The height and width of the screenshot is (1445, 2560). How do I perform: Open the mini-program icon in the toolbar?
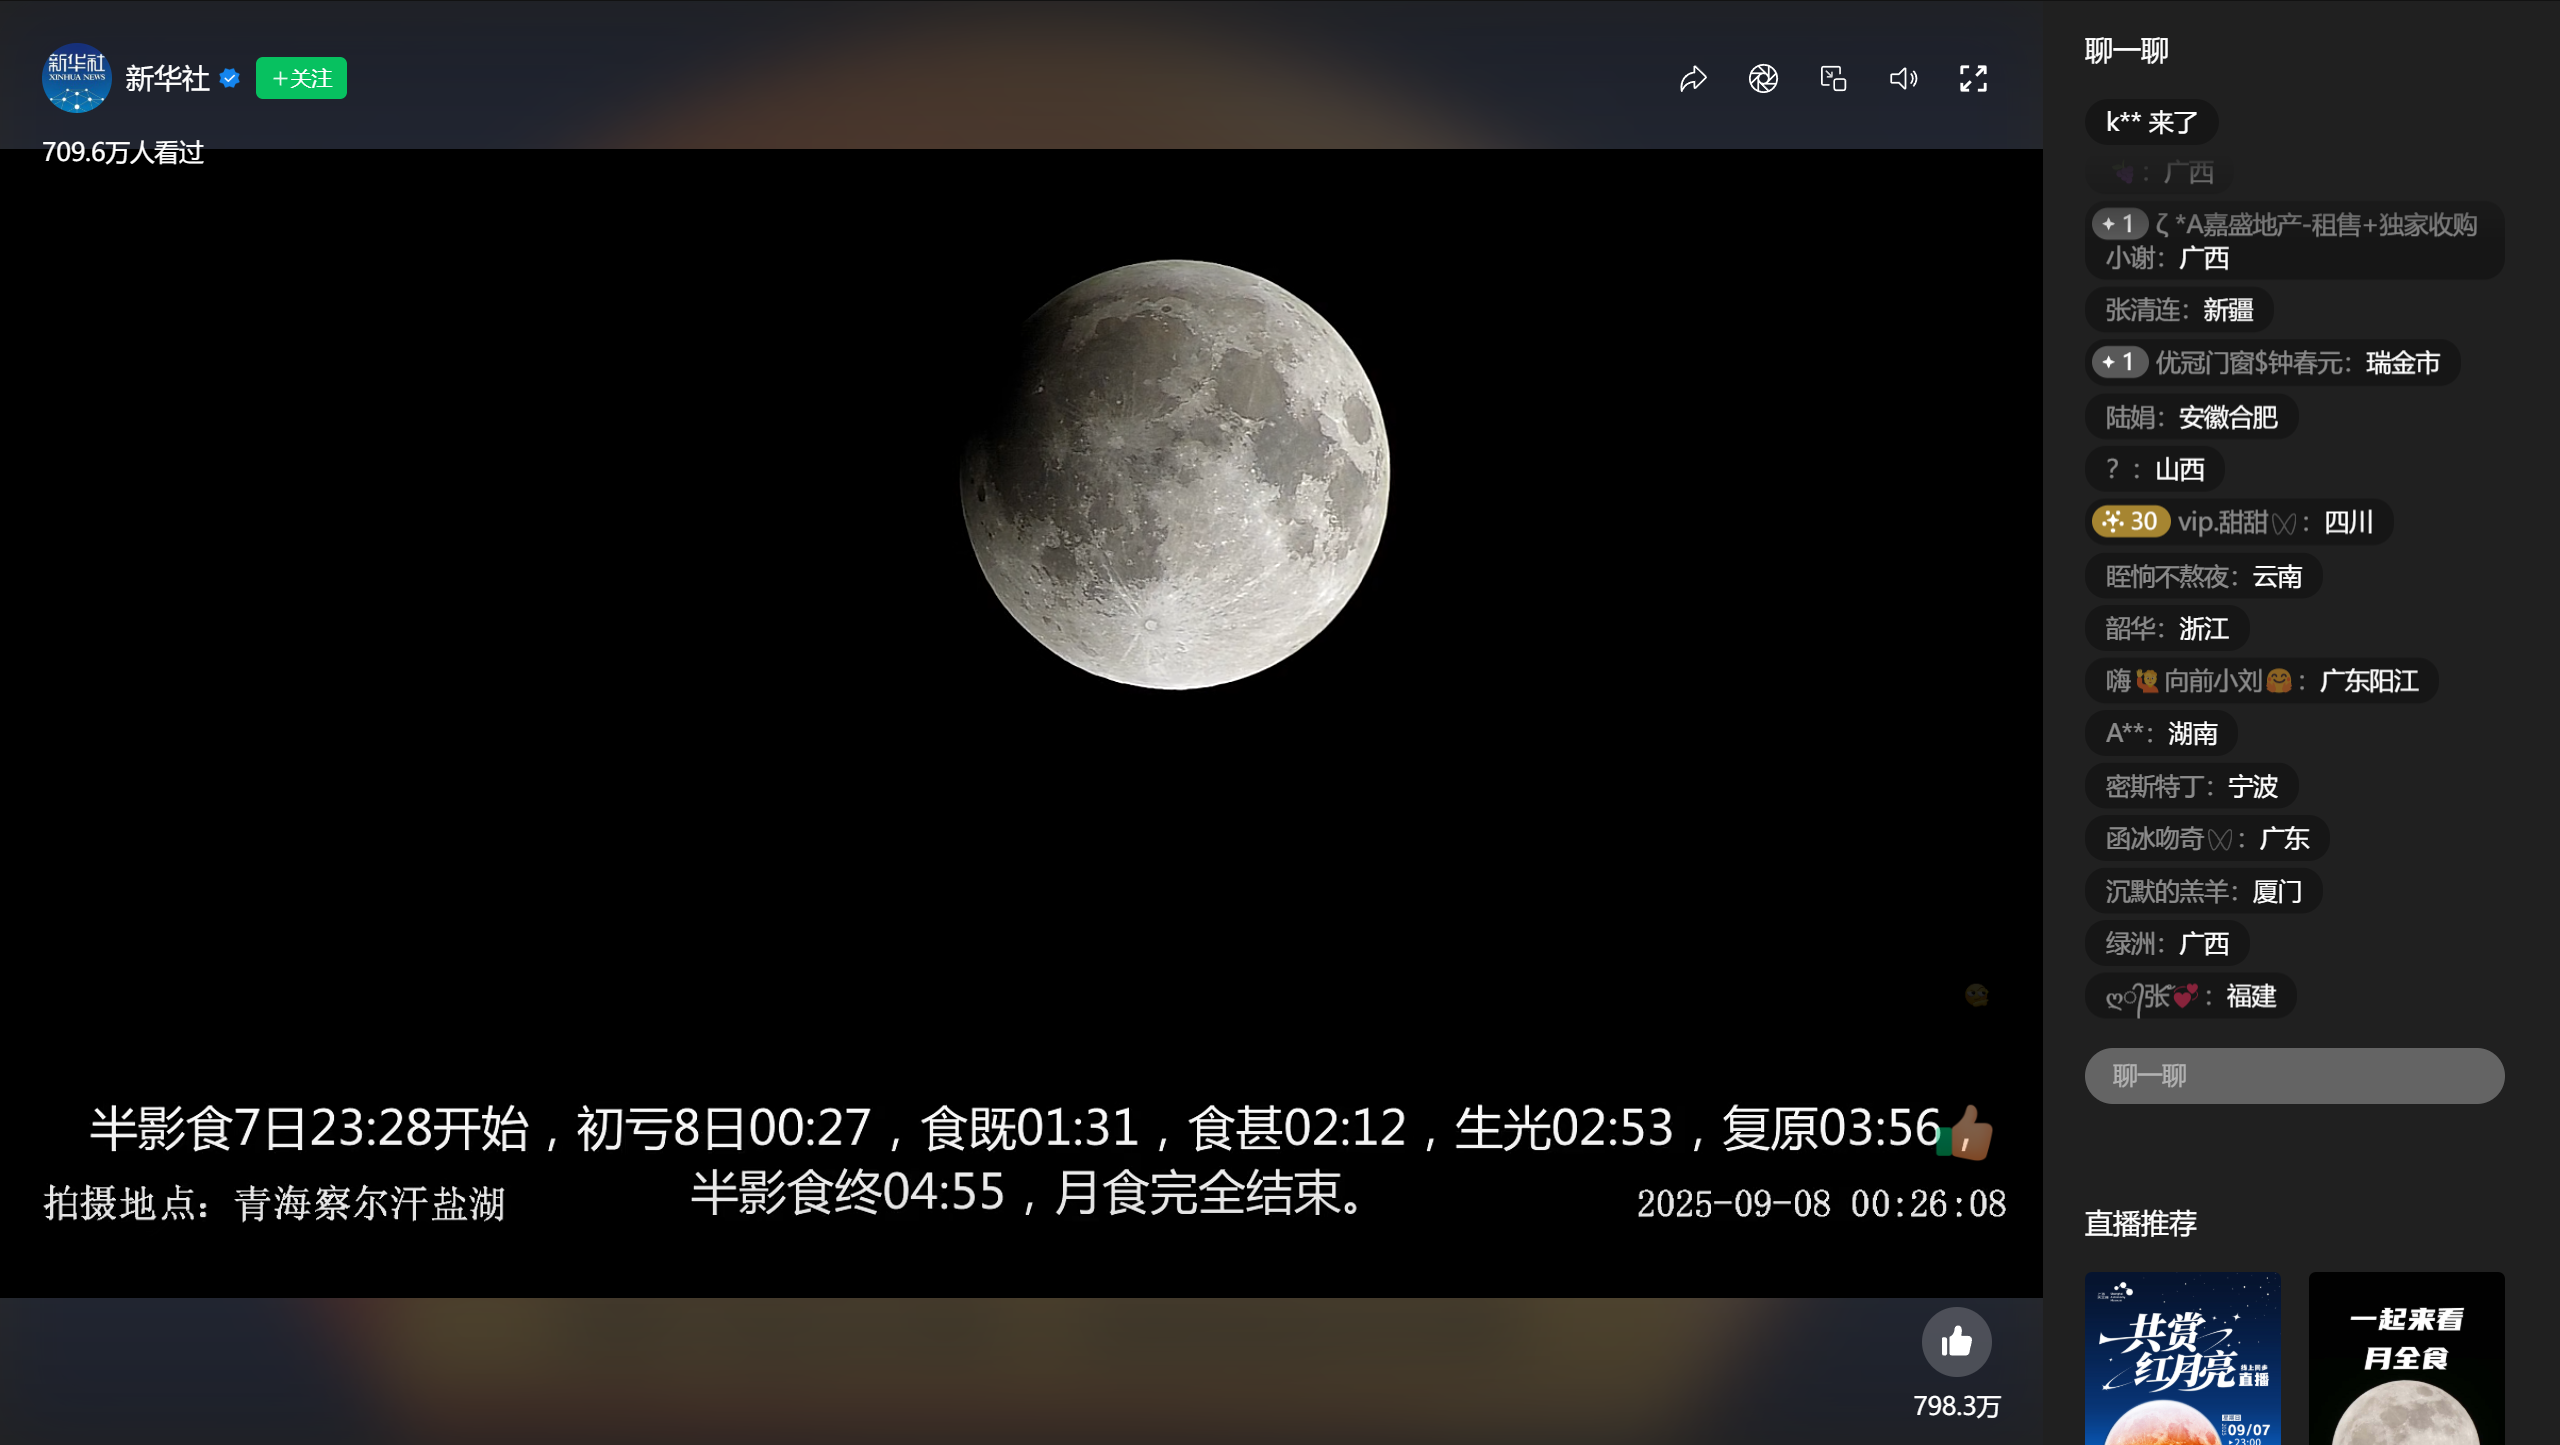1763,78
